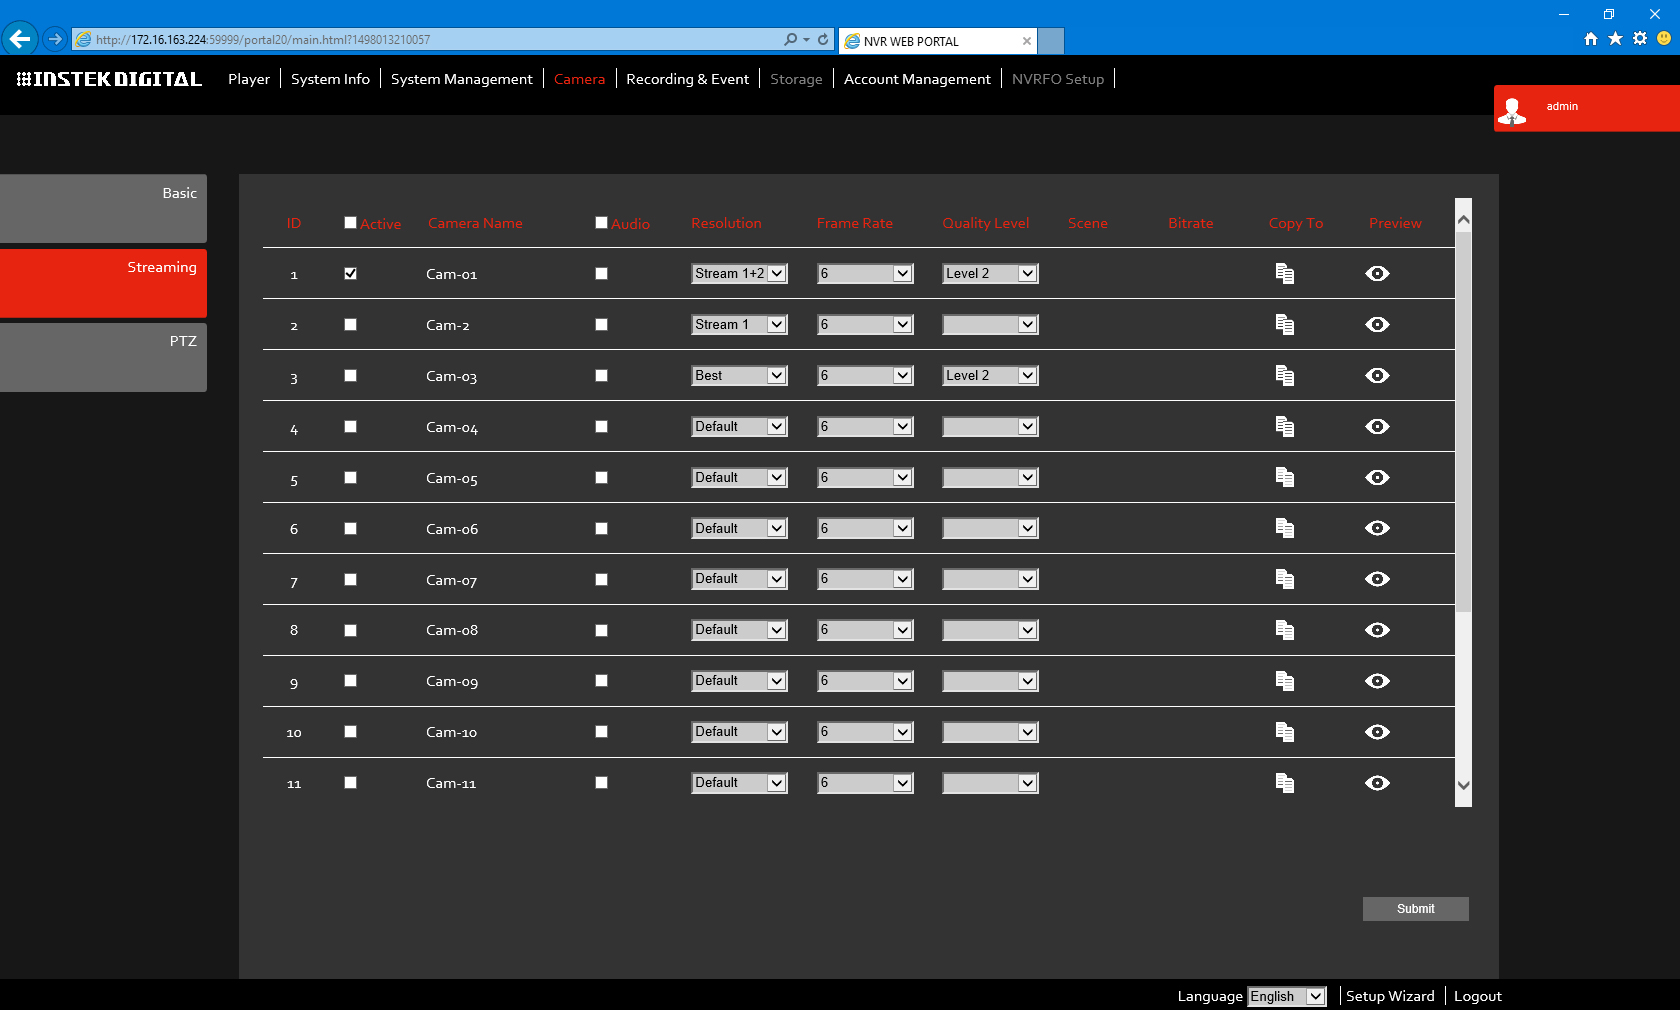
Task: Click Copy To icon for Cam-03
Action: pos(1285,376)
